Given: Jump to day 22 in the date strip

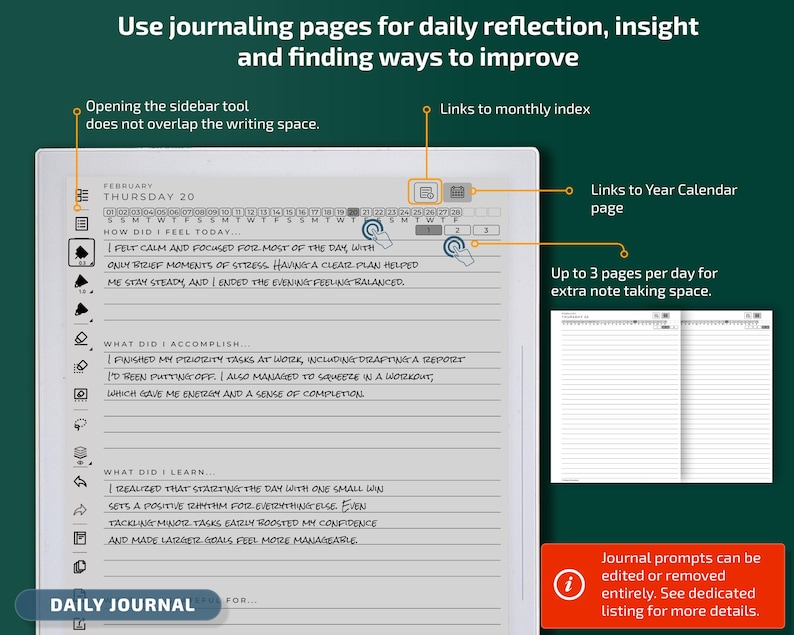Looking at the screenshot, I should tap(379, 212).
